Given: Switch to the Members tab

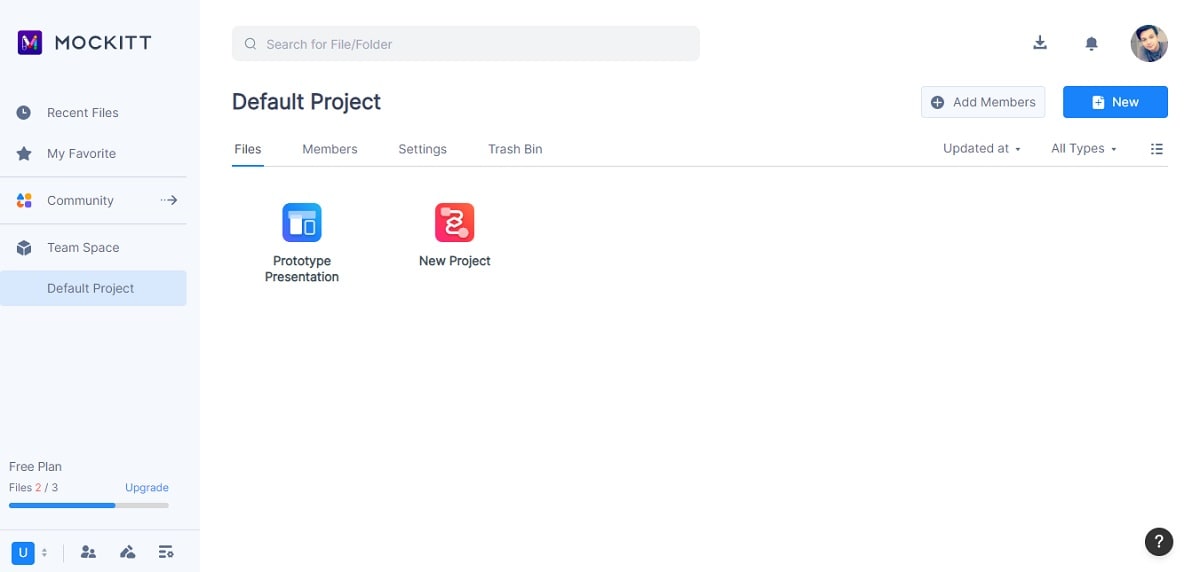Looking at the screenshot, I should pos(329,149).
